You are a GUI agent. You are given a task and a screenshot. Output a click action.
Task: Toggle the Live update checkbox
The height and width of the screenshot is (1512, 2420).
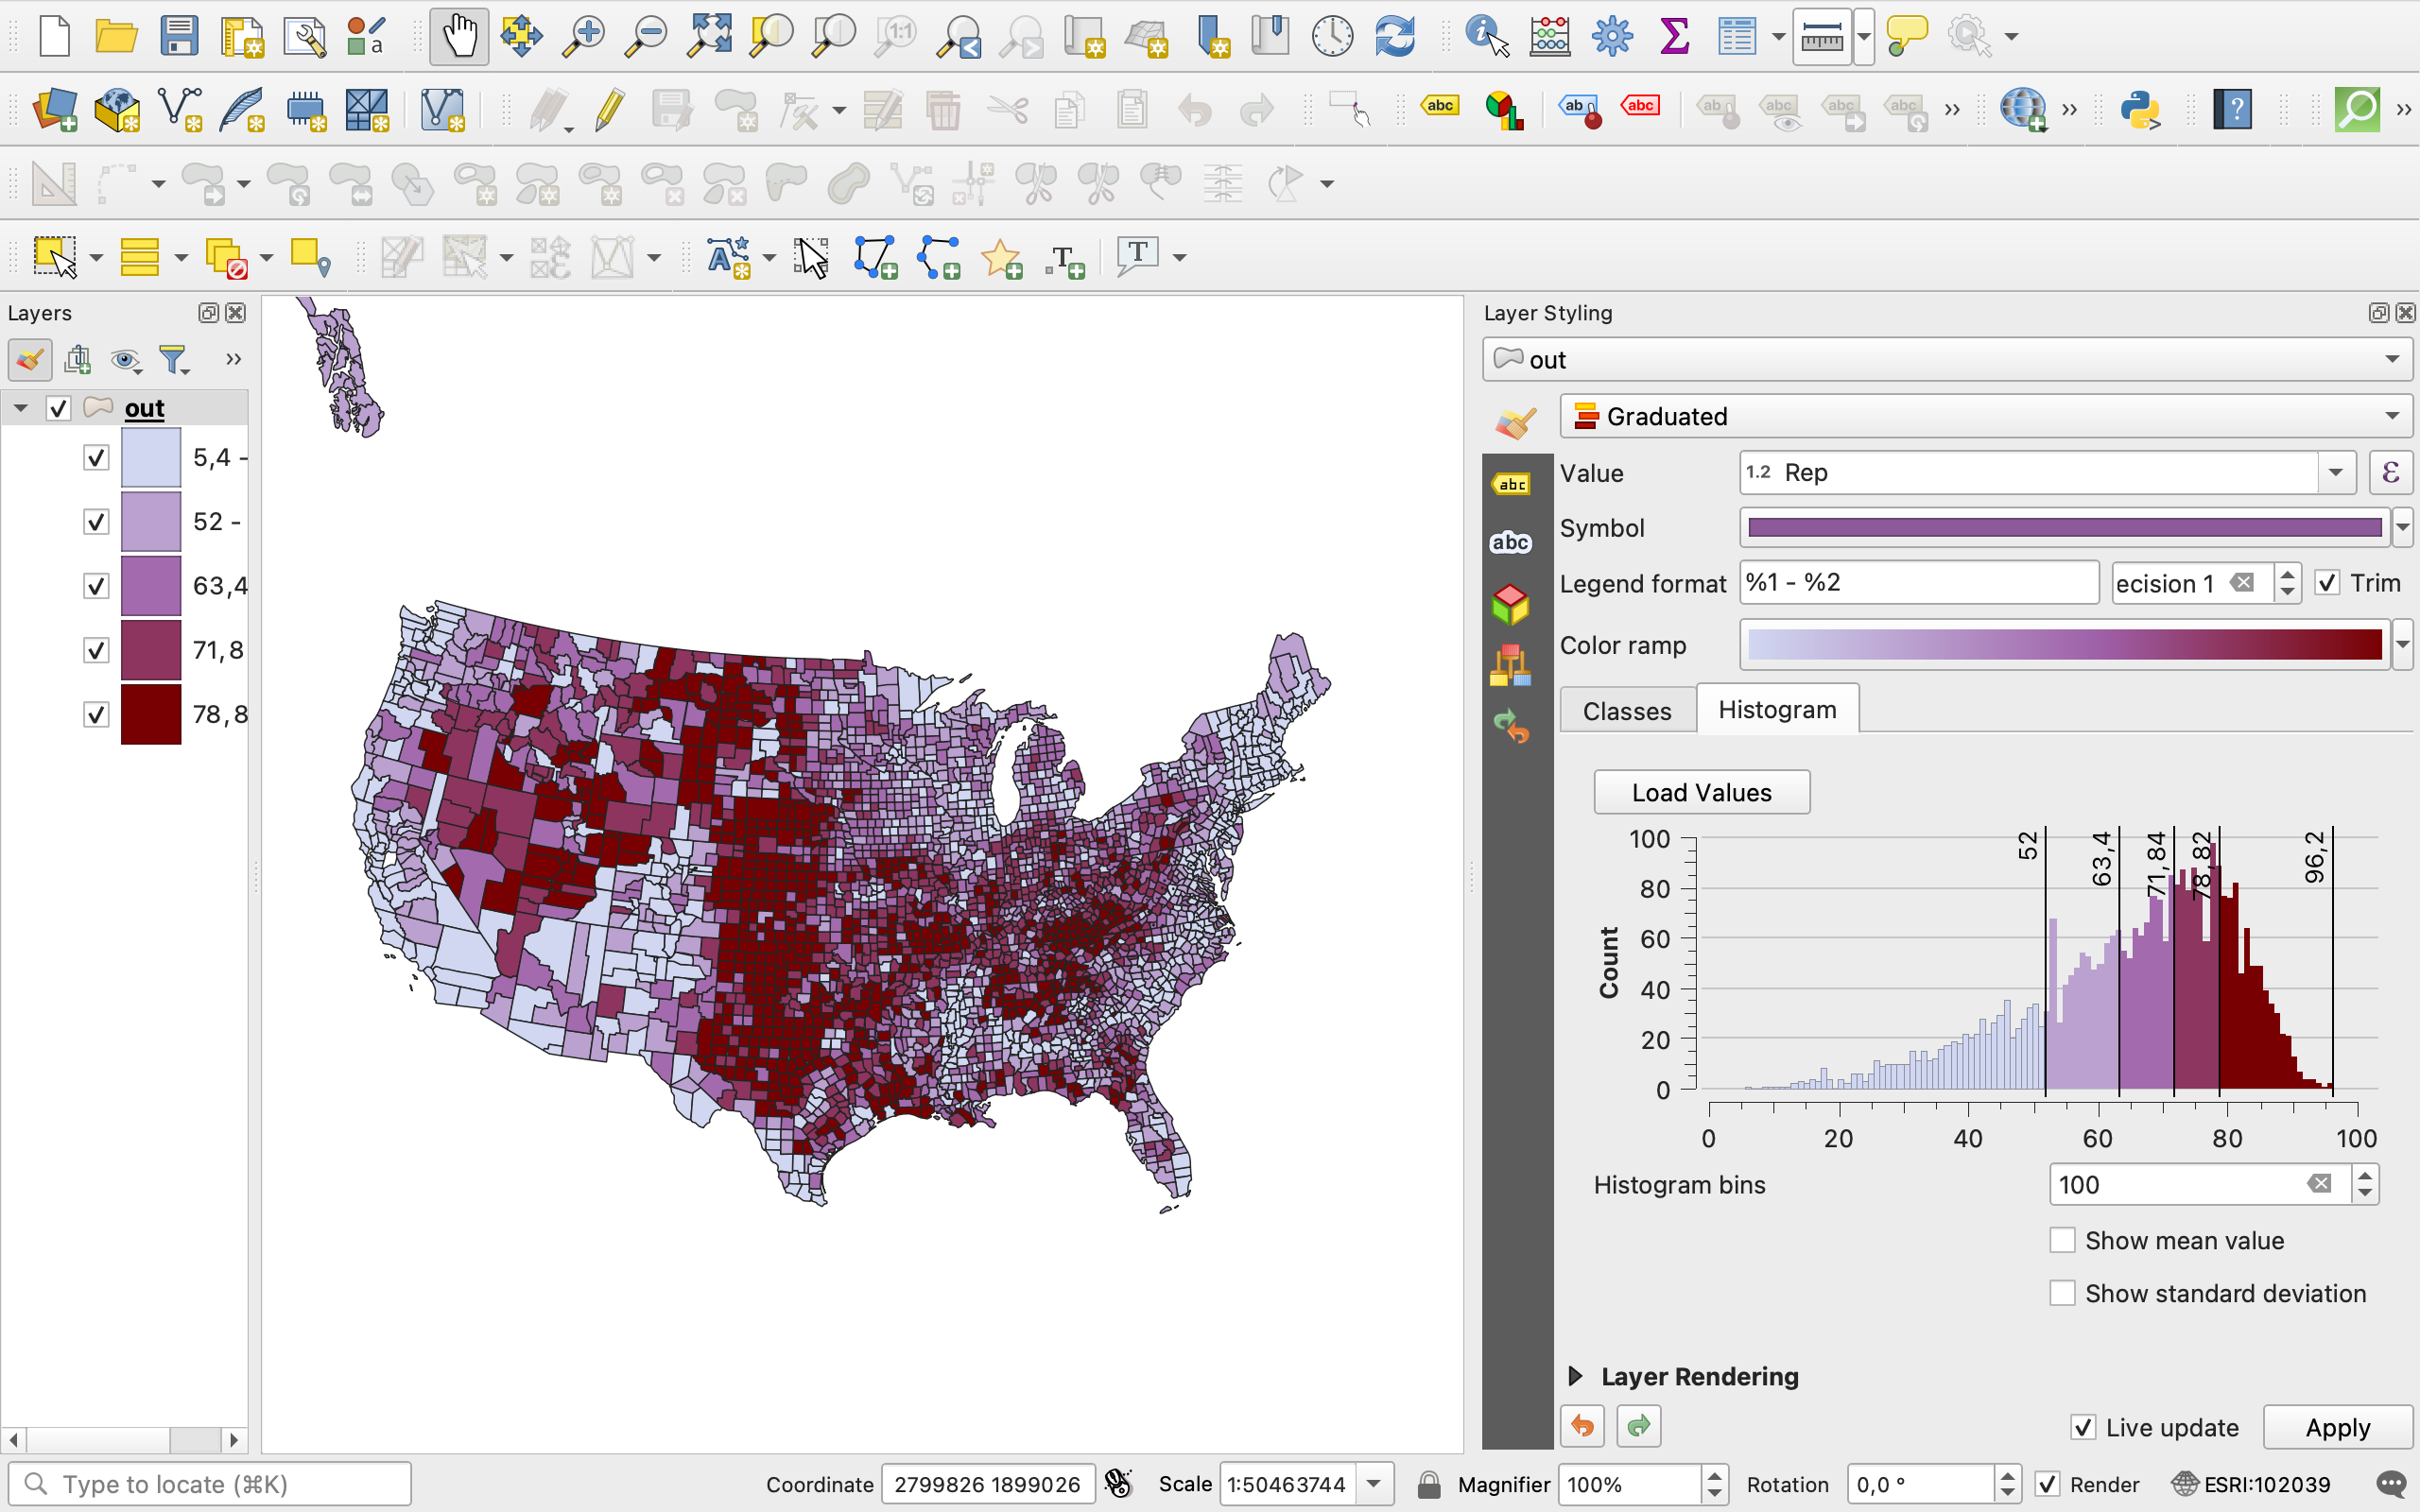click(x=2083, y=1427)
